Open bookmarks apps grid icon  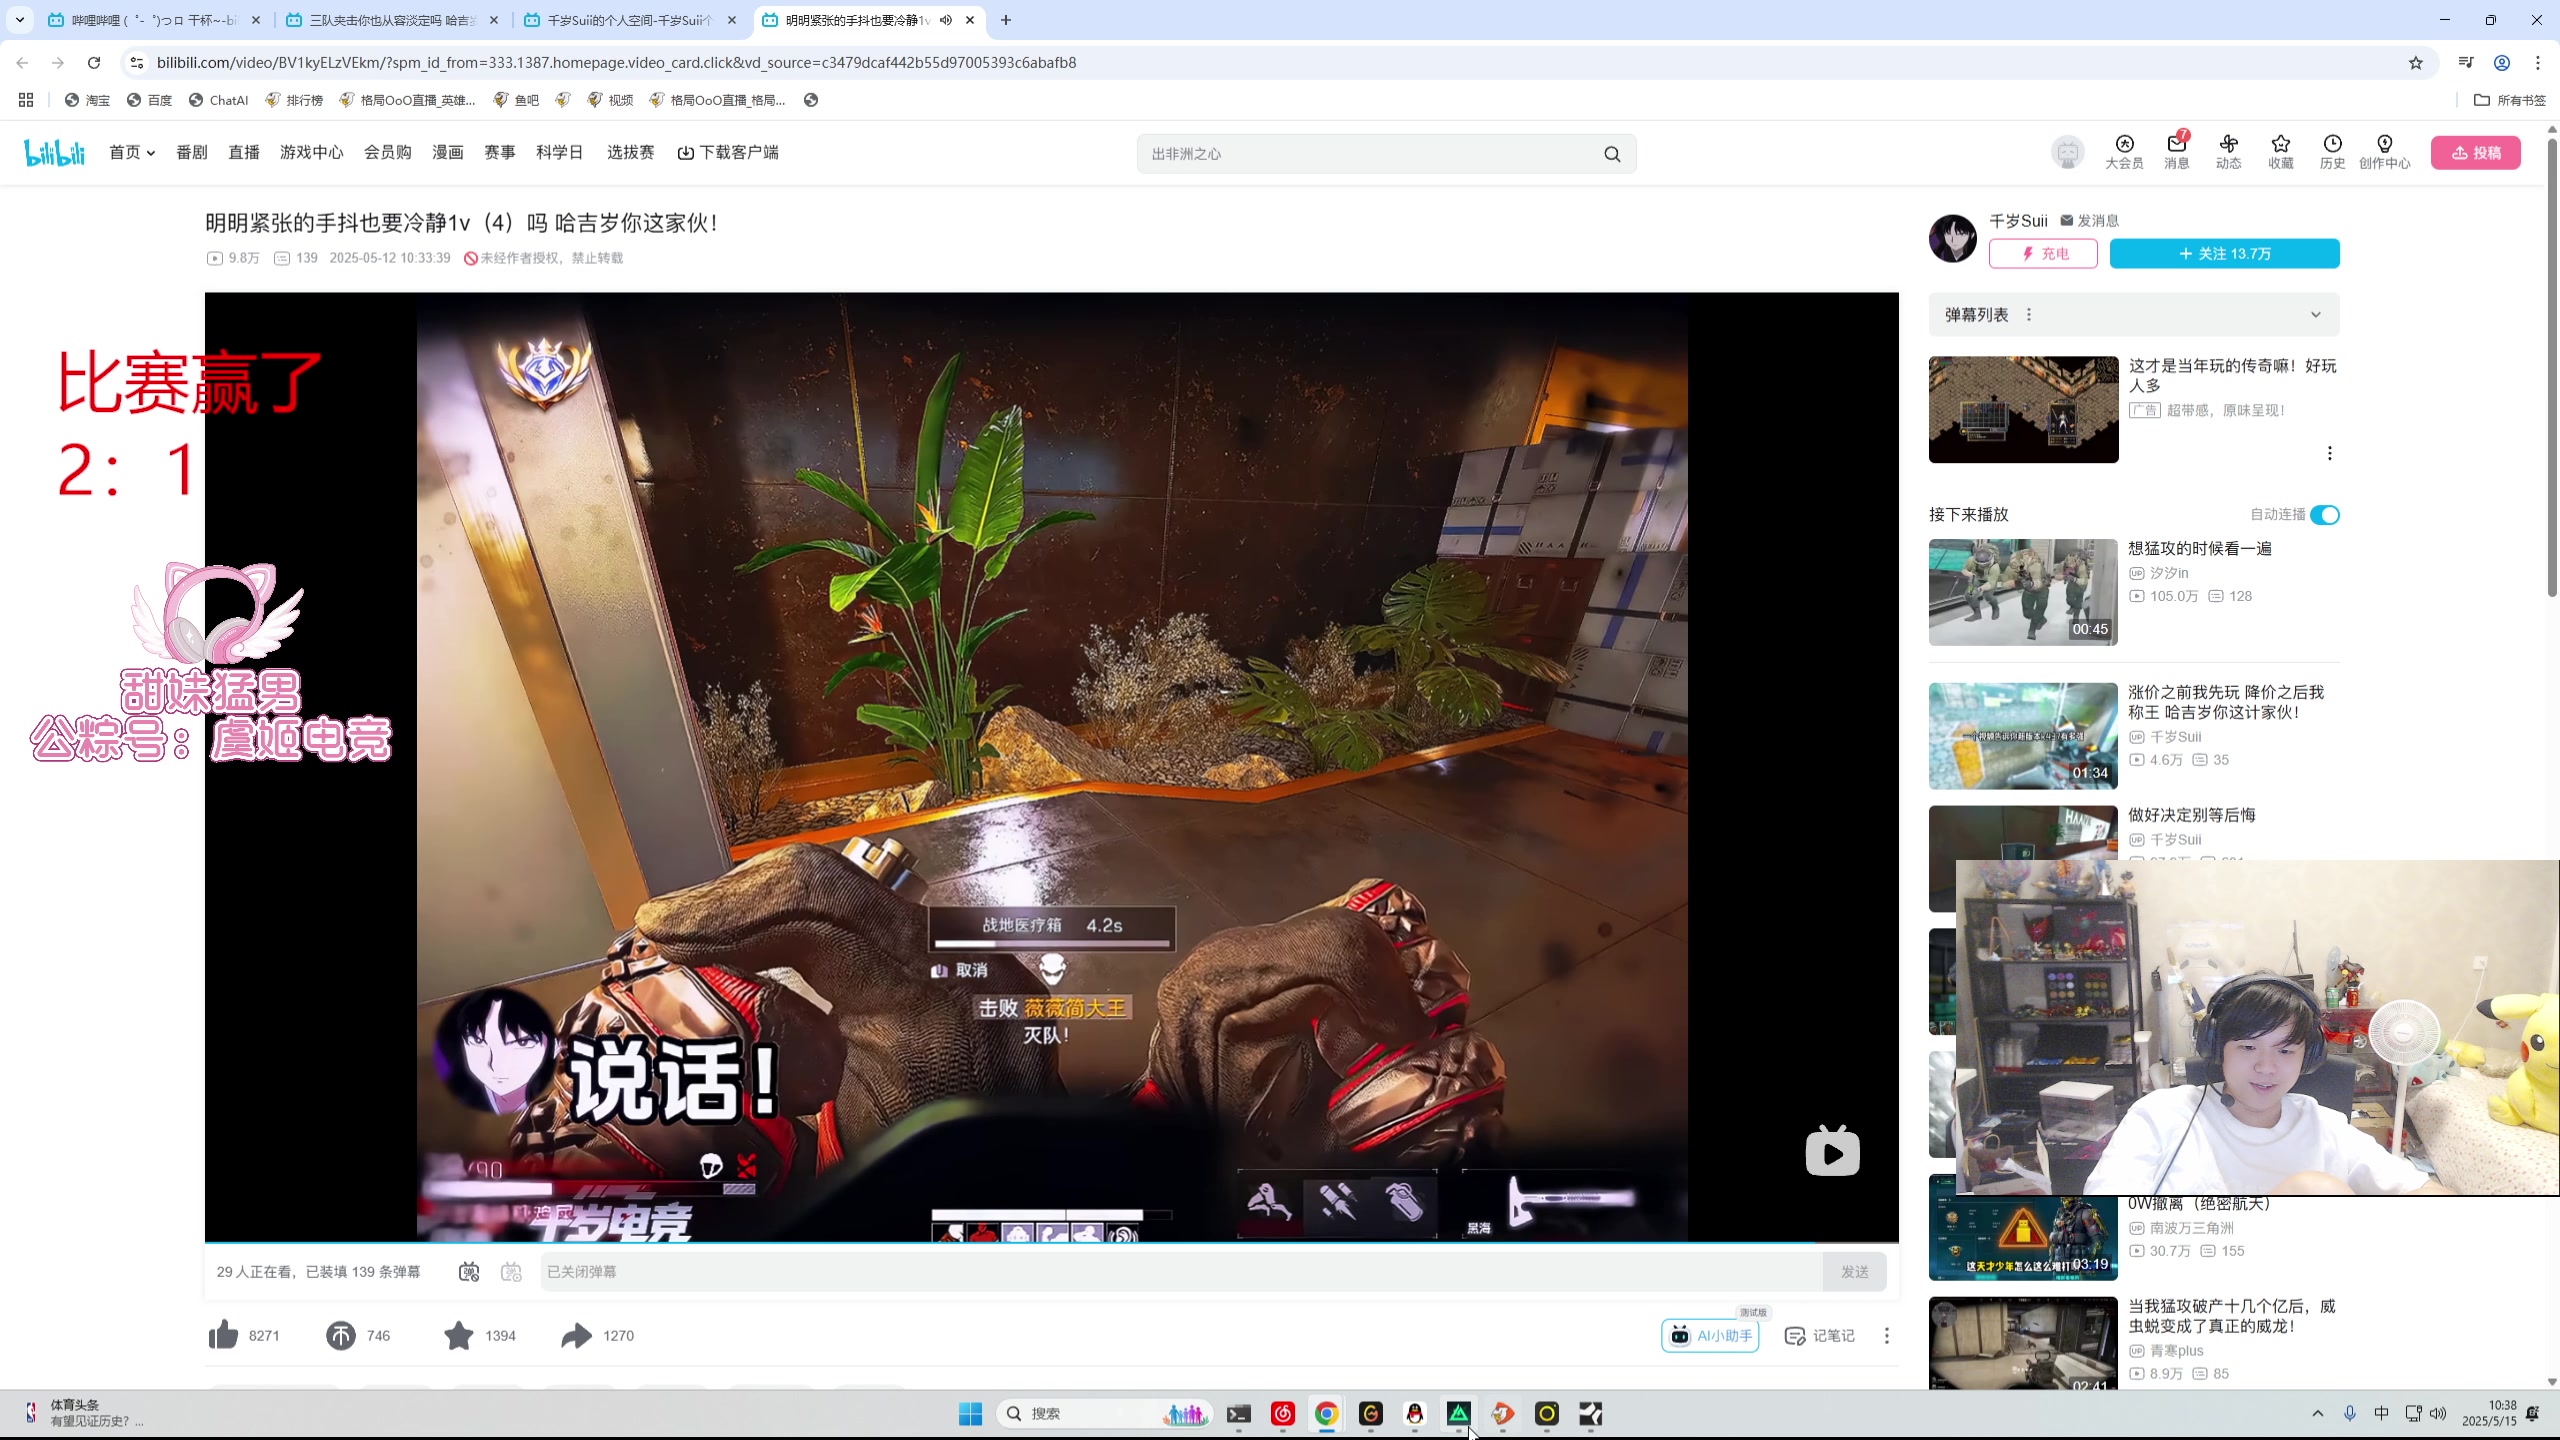(x=26, y=100)
